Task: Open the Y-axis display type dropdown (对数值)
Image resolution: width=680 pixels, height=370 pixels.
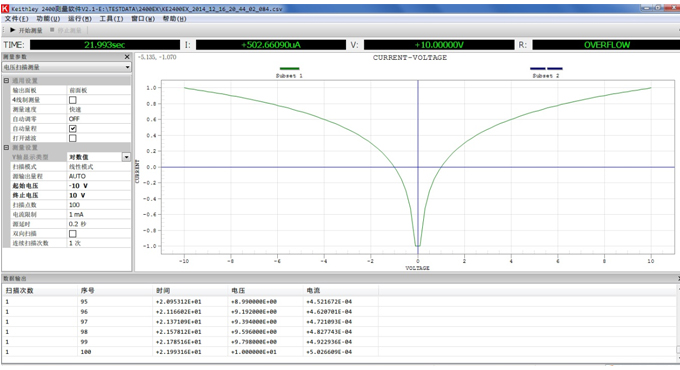Action: (99, 157)
